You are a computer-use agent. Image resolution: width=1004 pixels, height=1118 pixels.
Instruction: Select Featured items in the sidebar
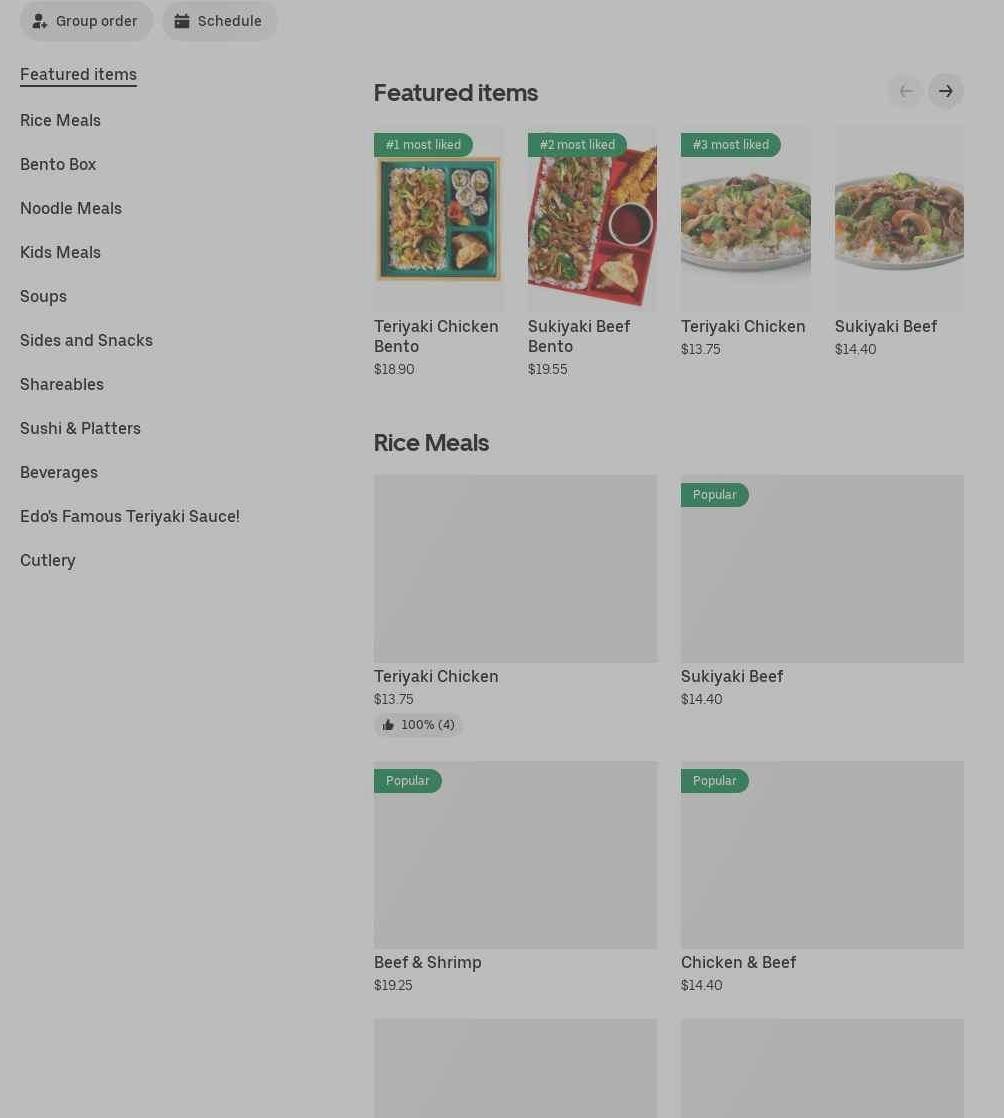tap(78, 74)
